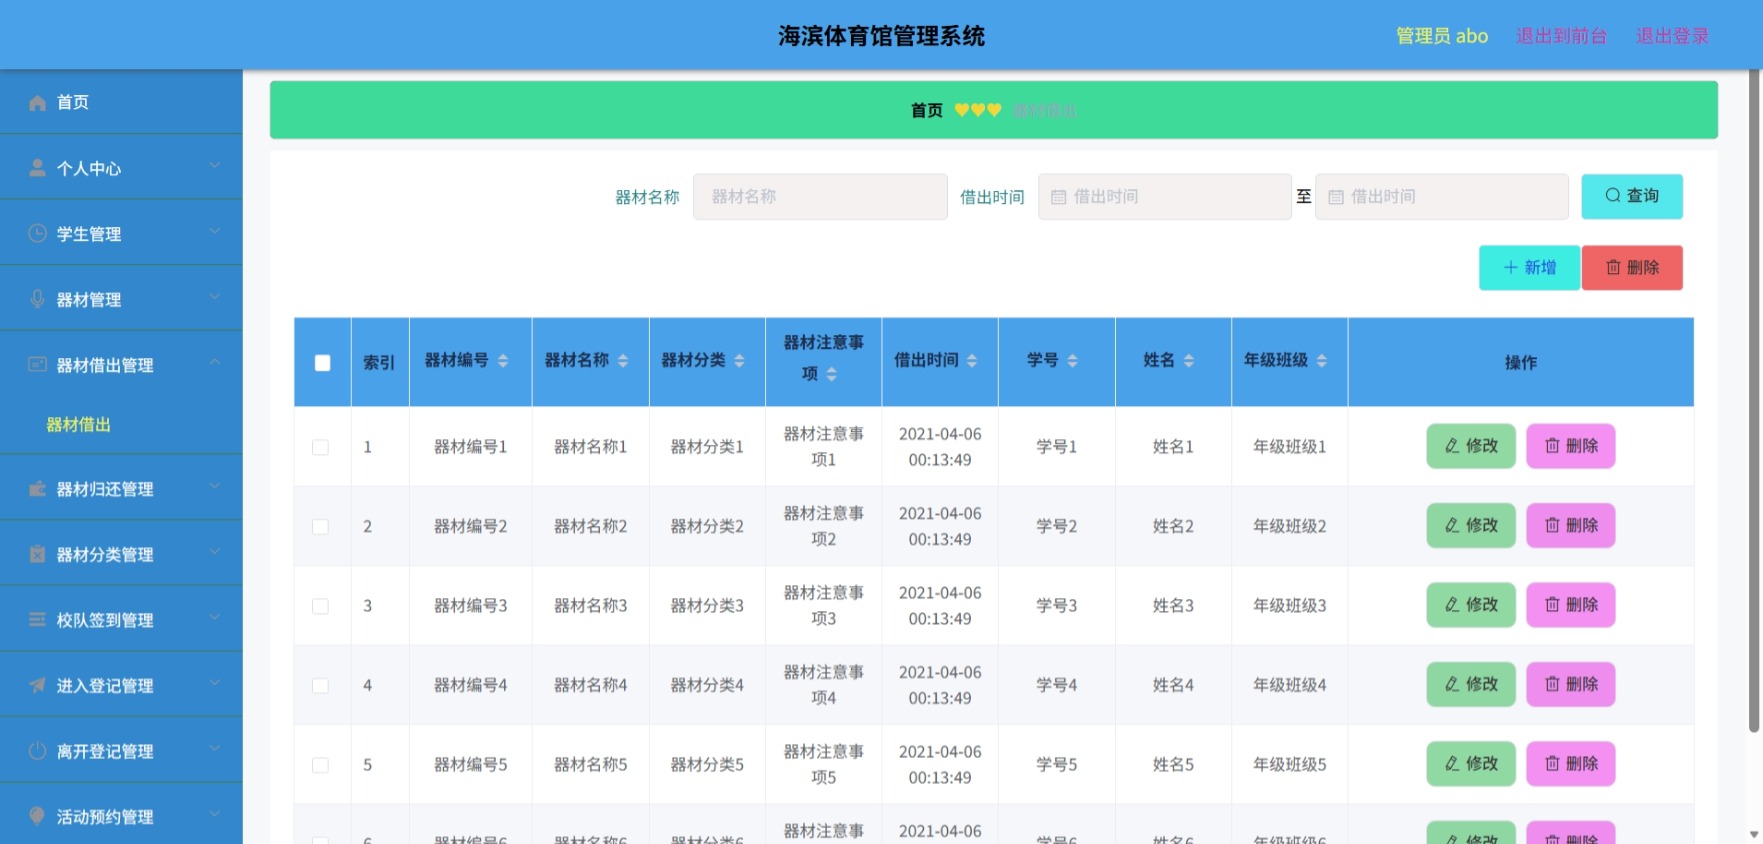Click the paper plane icon beside 进入登记管理

37,685
